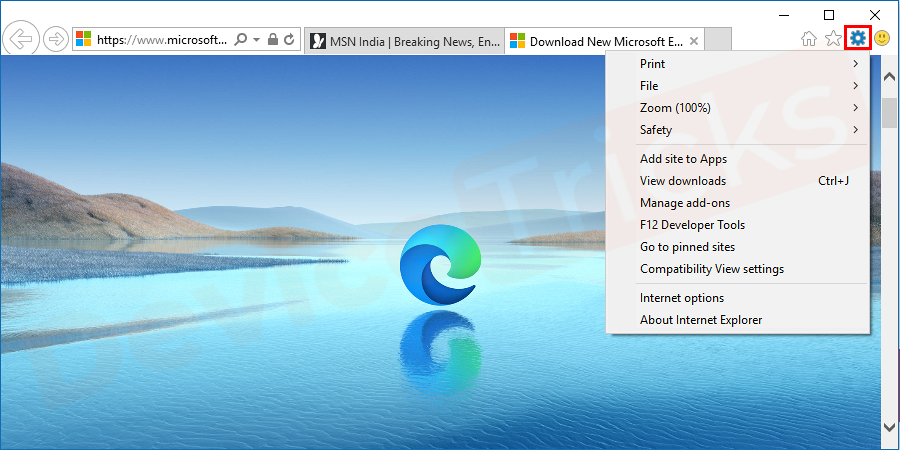Click the scrollbar down arrow
The image size is (900, 450).
(x=889, y=426)
